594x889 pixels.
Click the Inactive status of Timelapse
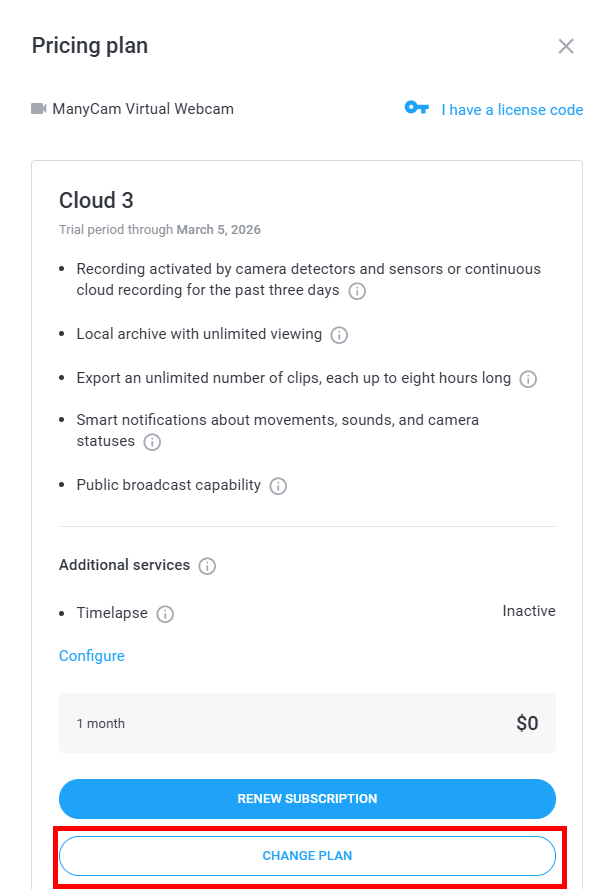click(x=529, y=611)
